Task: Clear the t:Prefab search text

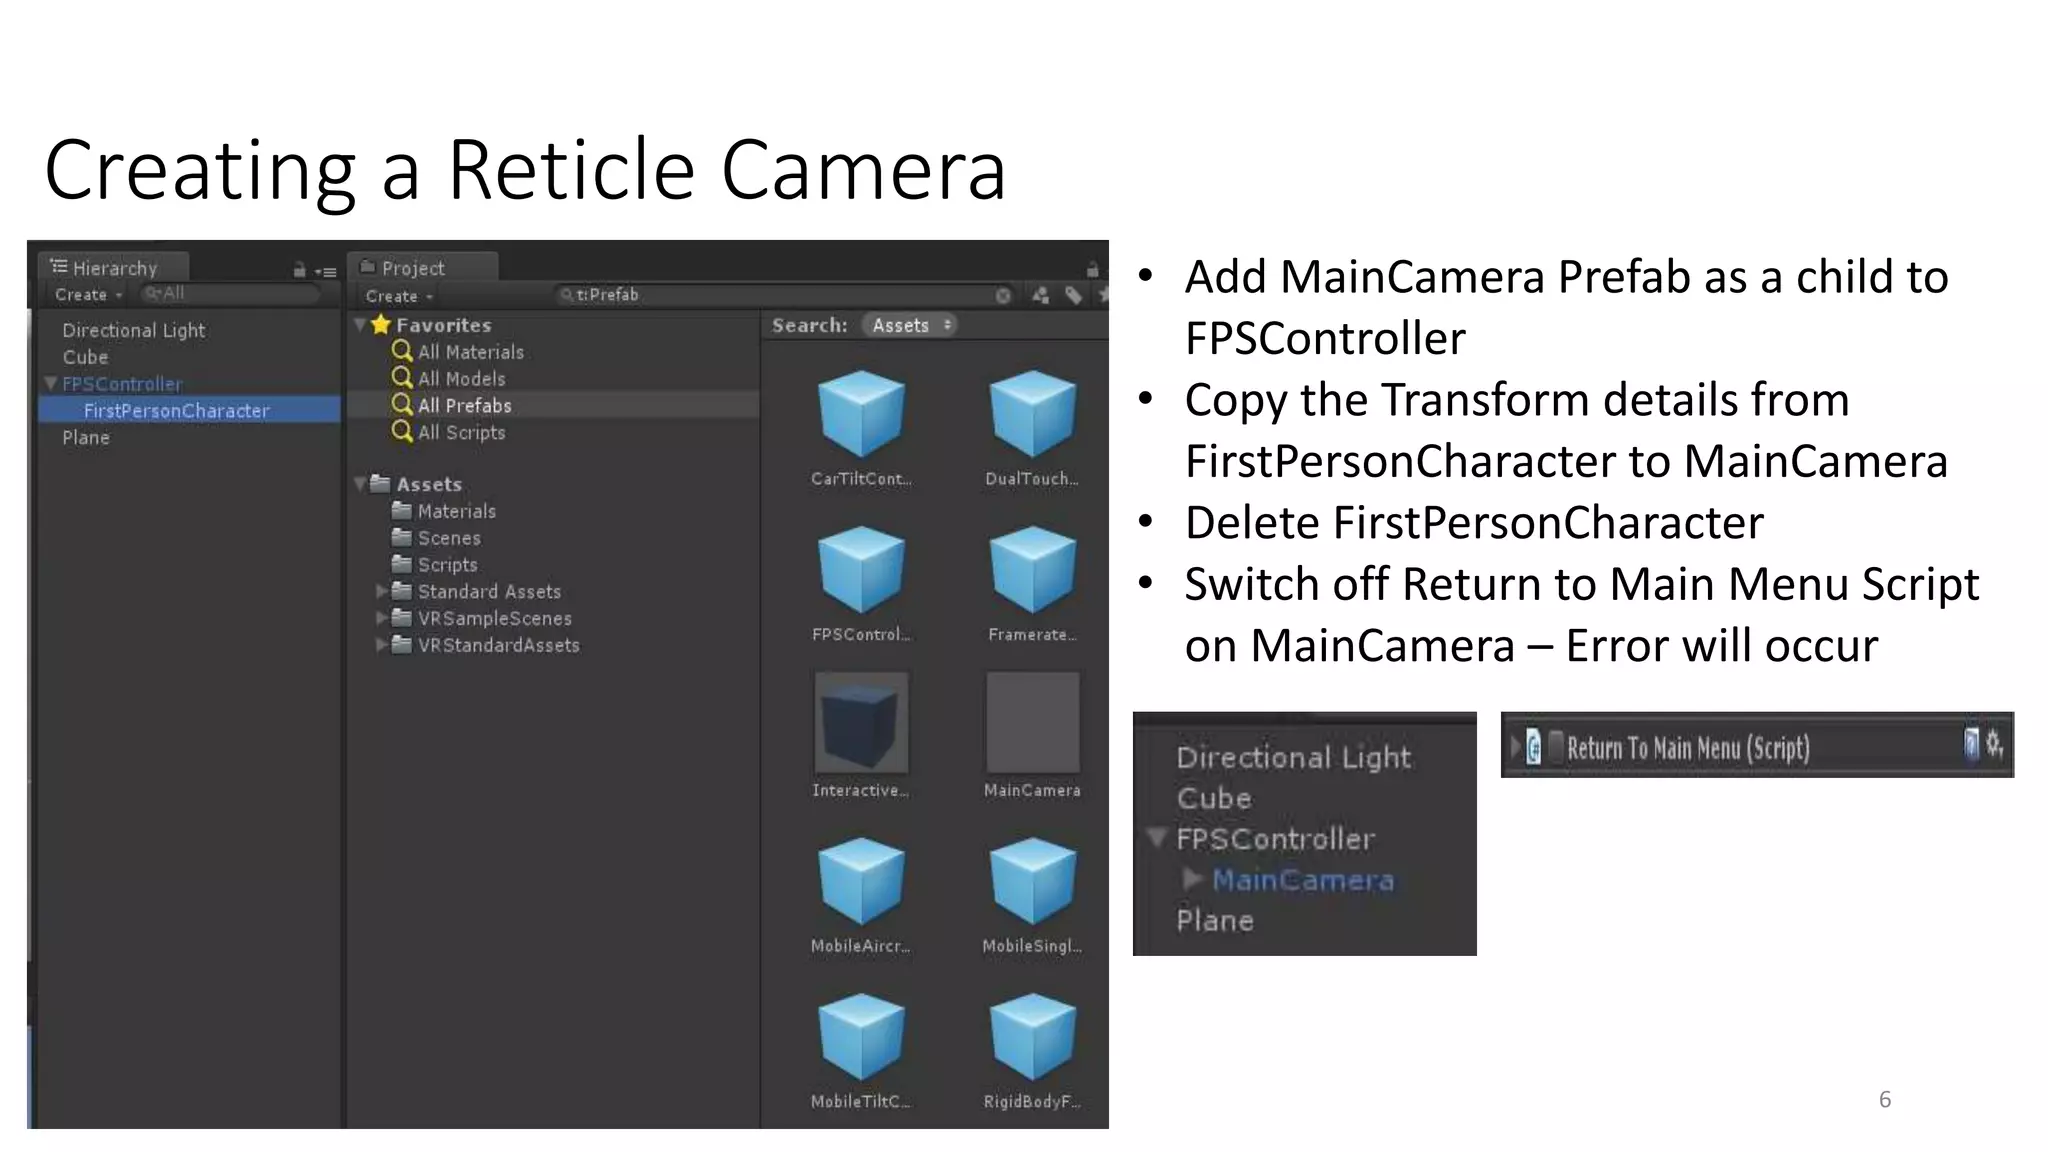Action: click(1003, 295)
